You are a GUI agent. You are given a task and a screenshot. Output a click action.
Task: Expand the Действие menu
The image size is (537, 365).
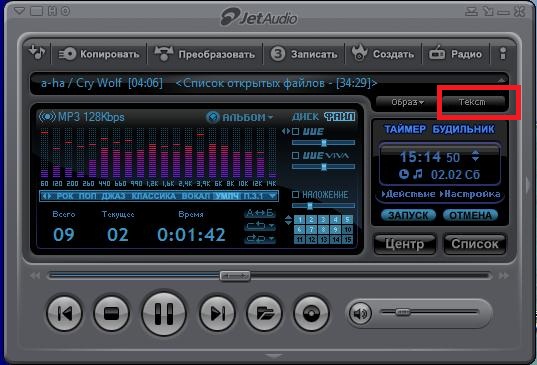pos(409,194)
